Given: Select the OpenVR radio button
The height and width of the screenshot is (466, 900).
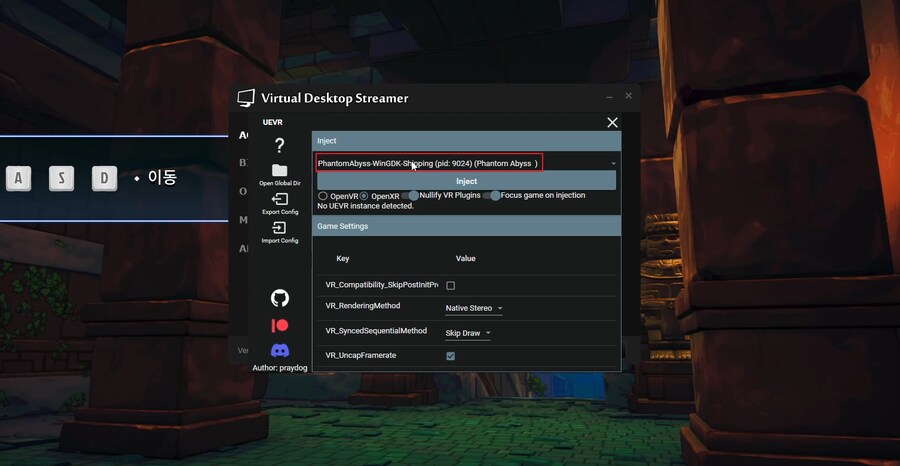Looking at the screenshot, I should [x=322, y=195].
